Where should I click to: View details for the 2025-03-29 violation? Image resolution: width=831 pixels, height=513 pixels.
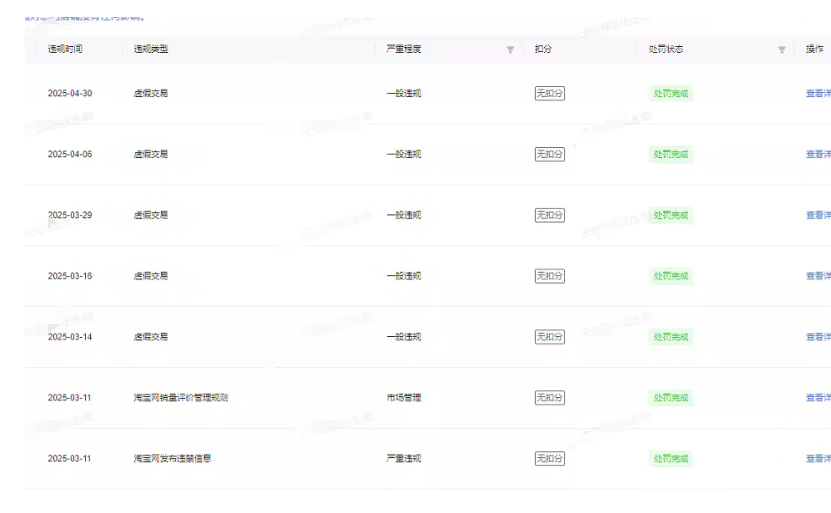817,215
